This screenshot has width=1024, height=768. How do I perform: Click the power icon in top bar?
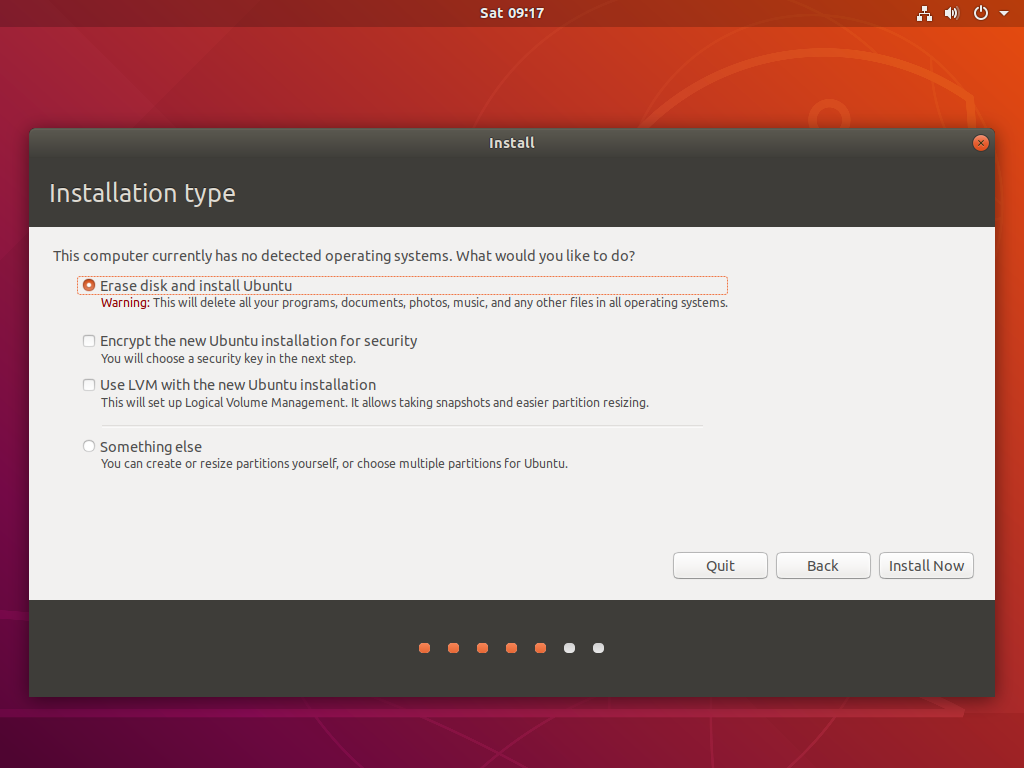(x=980, y=13)
